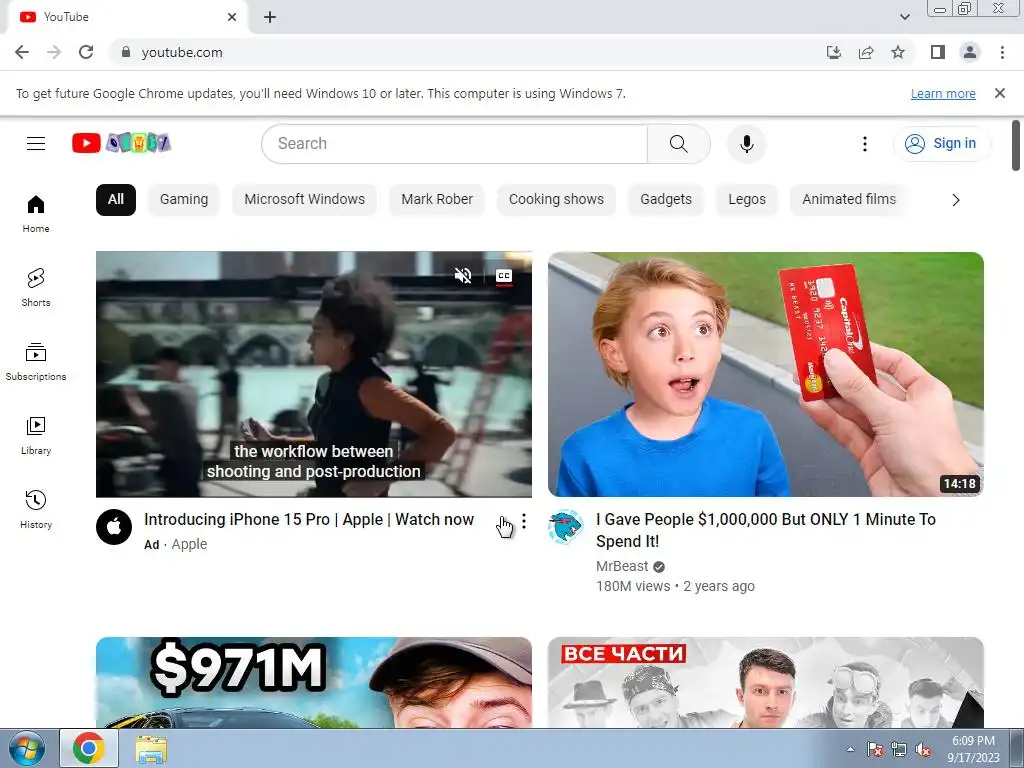Image resolution: width=1024 pixels, height=768 pixels.
Task: Click the YouTube logo
Action: tap(121, 143)
